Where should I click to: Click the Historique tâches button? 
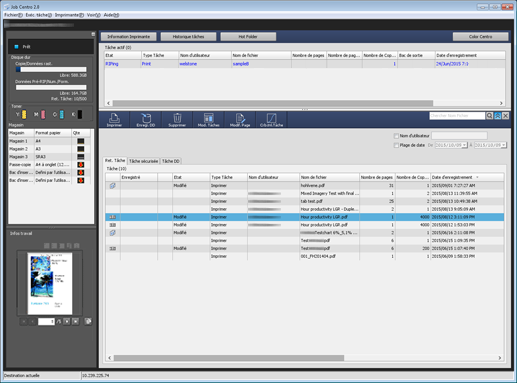188,37
